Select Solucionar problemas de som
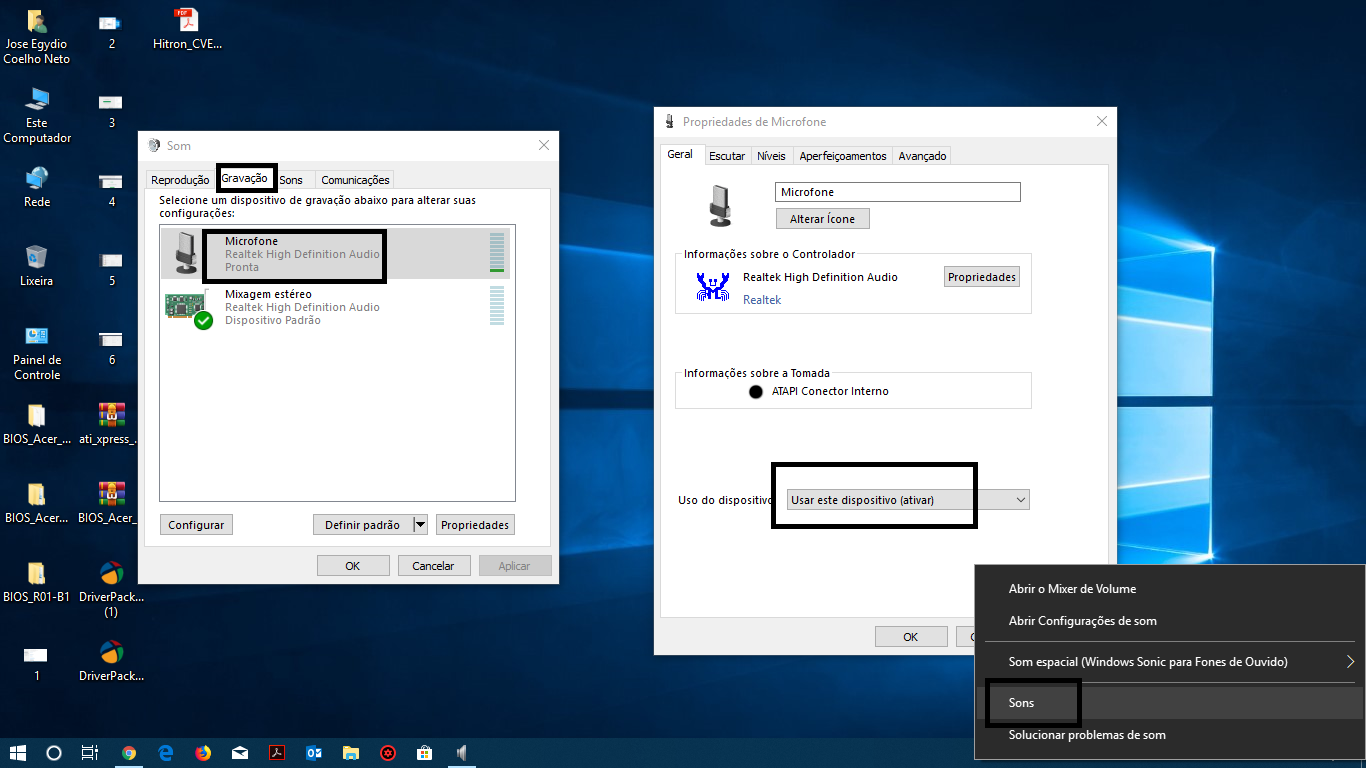The image size is (1366, 768). [1087, 735]
